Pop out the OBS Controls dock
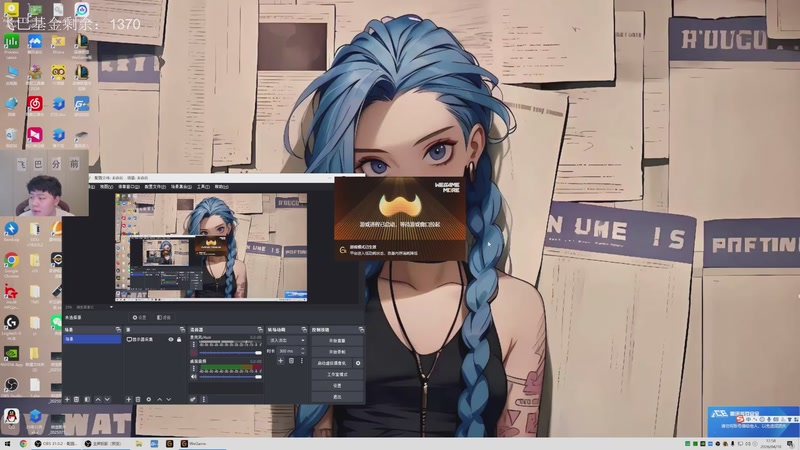The image size is (800, 450). tap(361, 330)
